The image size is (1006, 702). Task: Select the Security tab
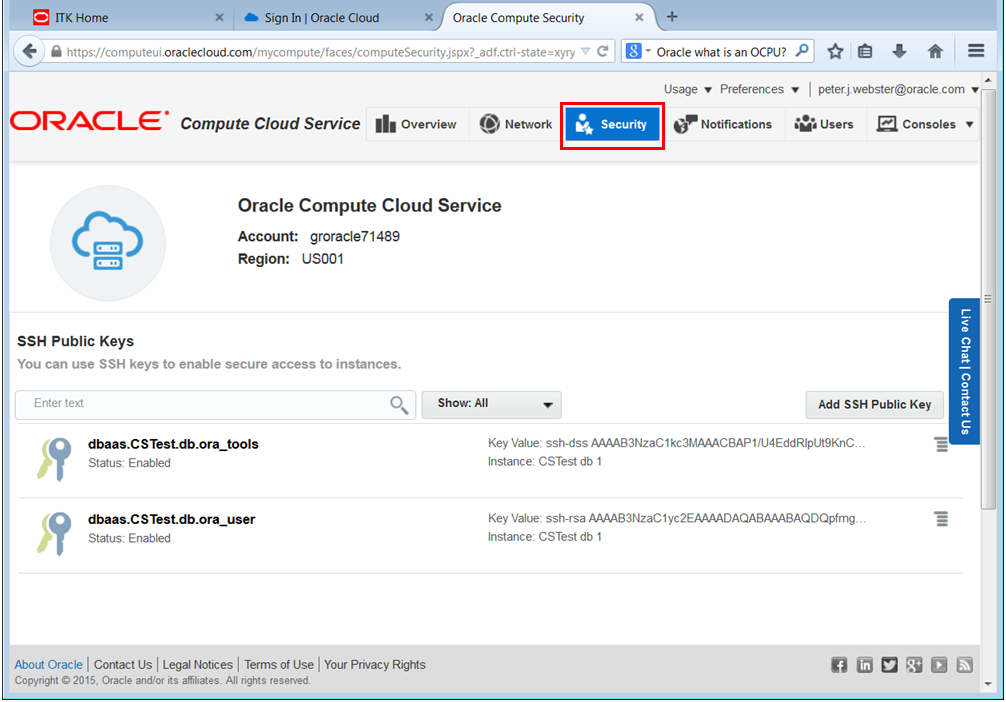tap(612, 124)
